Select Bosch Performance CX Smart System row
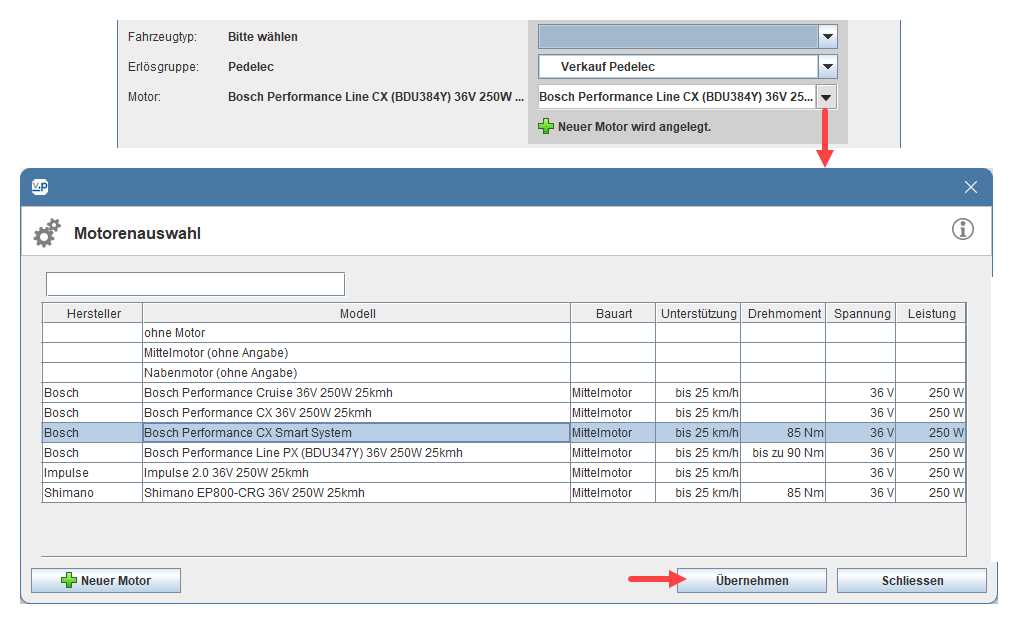1018x624 pixels. 504,433
